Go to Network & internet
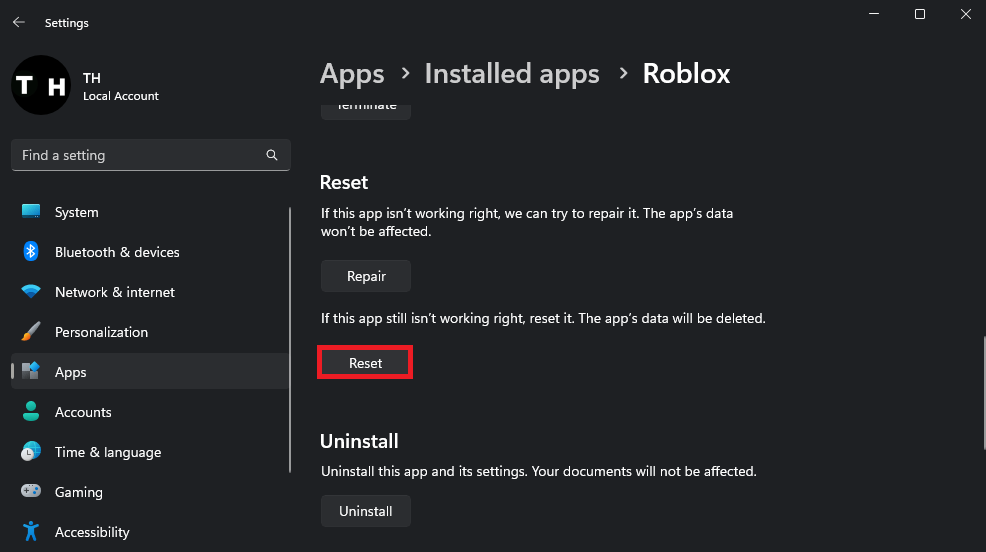The image size is (986, 552). 150,292
